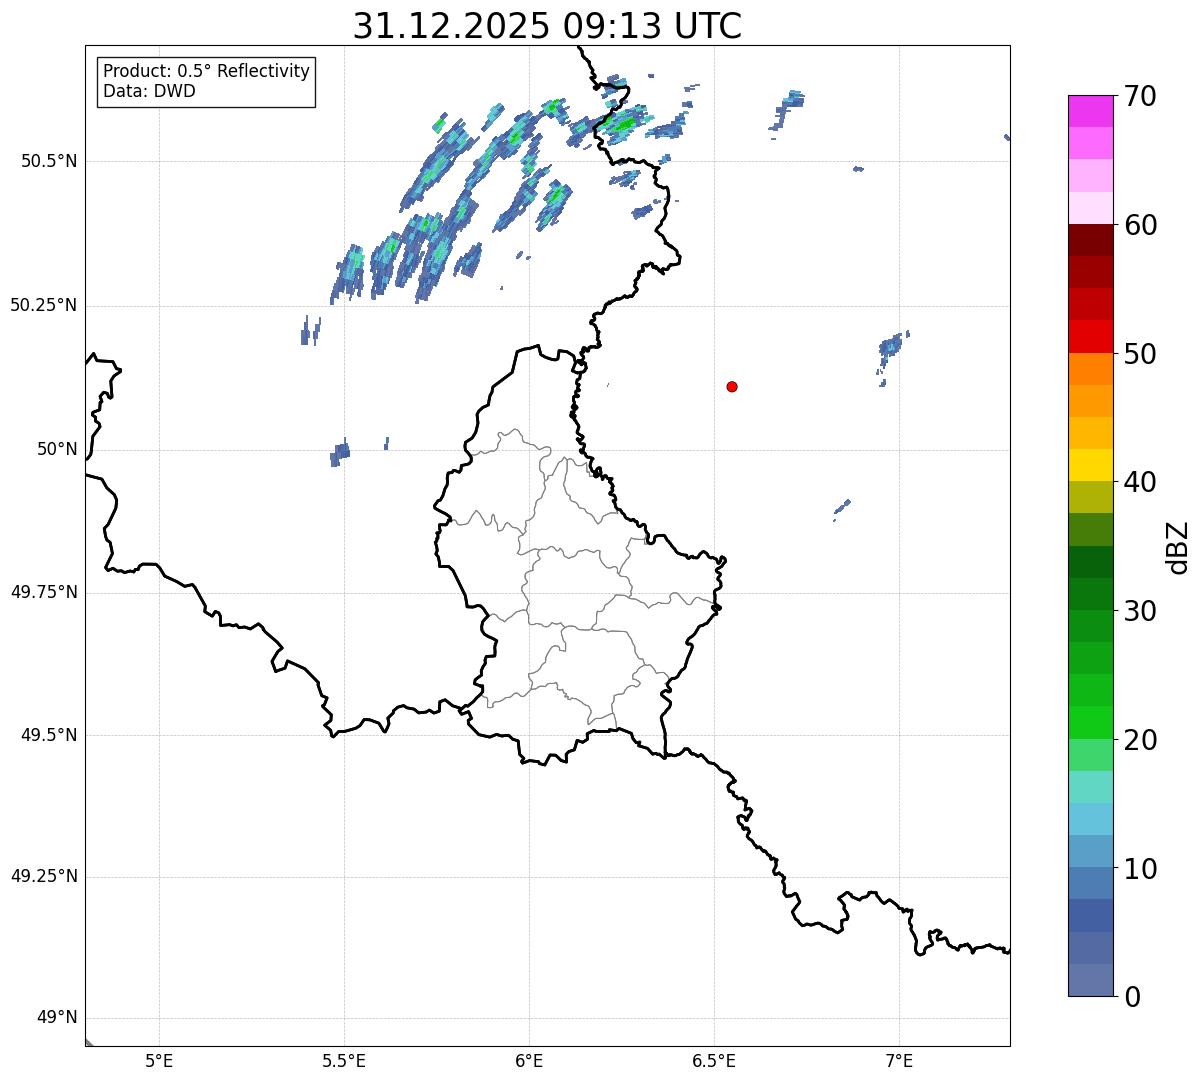Screen dimensions: 1202x1081
Task: Click the 49.75°N latitude label
Action: [x=44, y=592]
